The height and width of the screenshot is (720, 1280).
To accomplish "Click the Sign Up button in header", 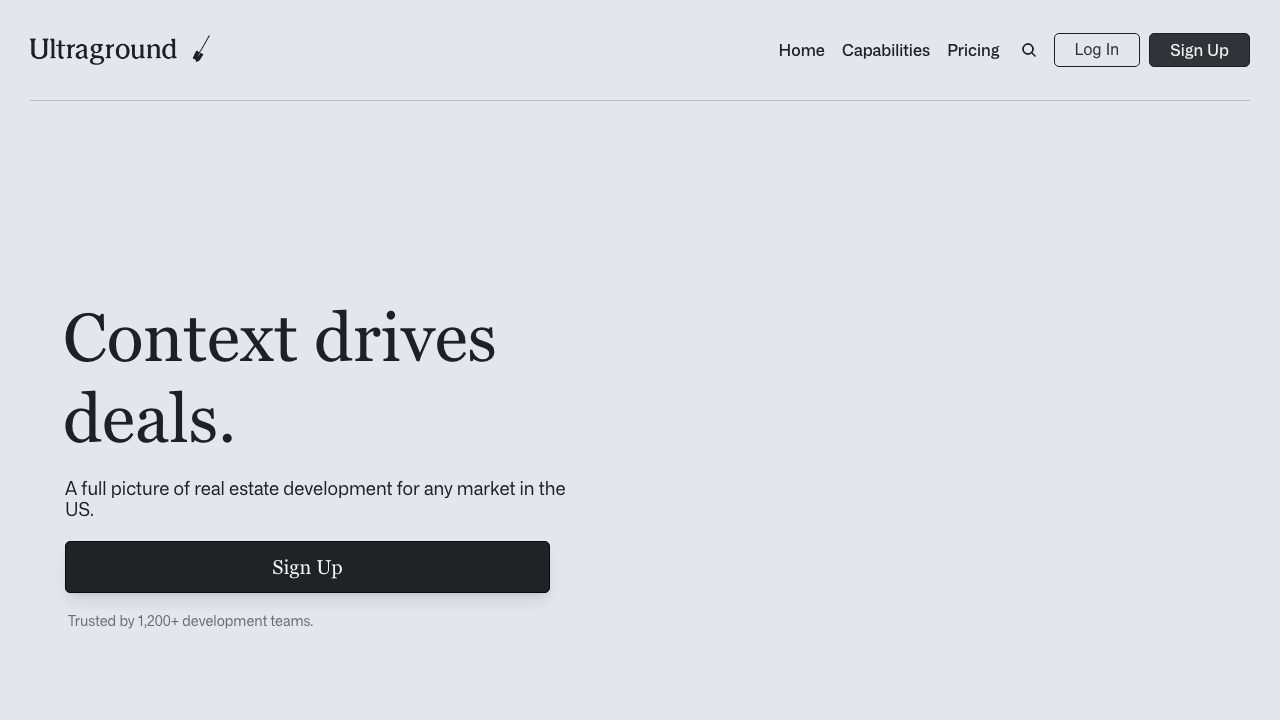I will click(x=1199, y=50).
